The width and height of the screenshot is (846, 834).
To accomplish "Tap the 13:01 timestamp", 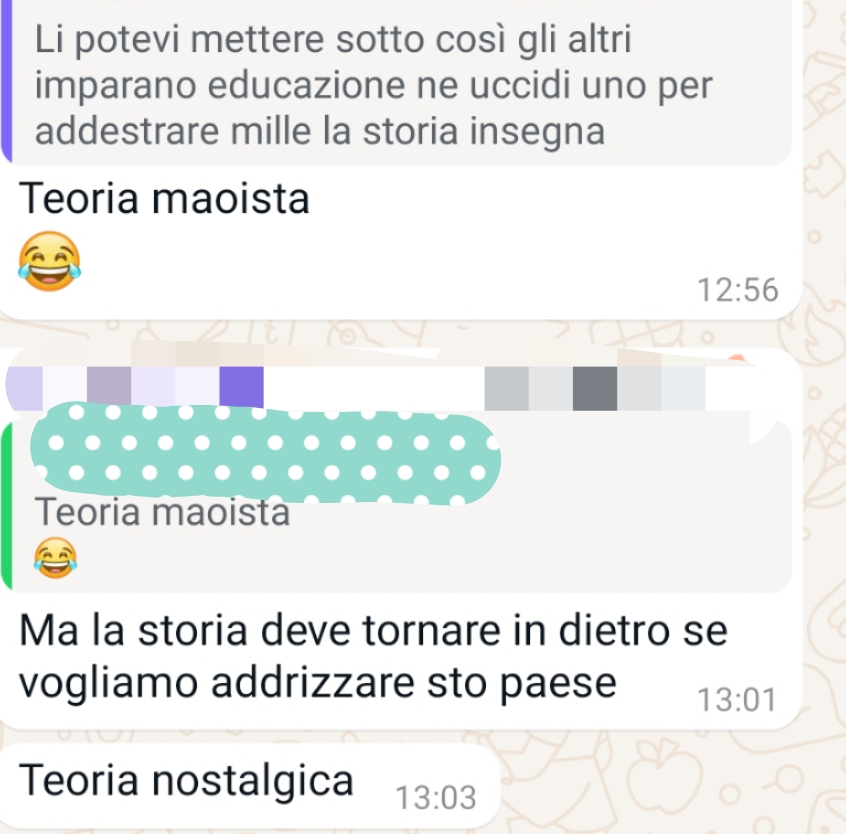I will coord(736,700).
